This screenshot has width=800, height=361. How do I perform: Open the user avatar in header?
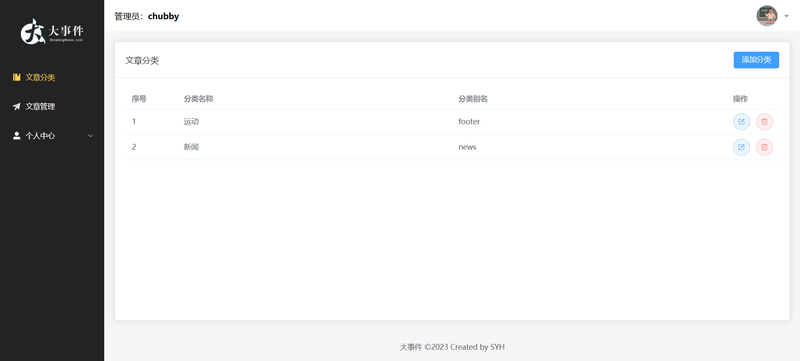766,16
